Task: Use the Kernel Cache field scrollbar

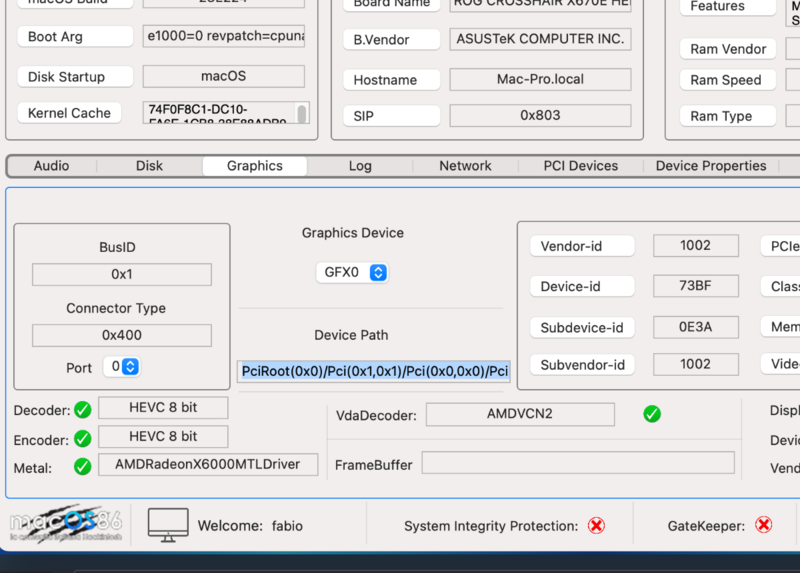Action: click(302, 113)
